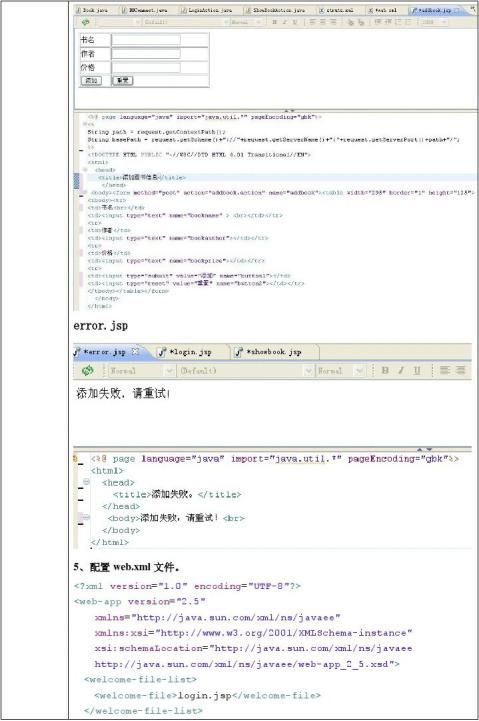Toggle Italic in the error.jsp design toolbar
Viewport: 479px width, 721px height.
pyautogui.click(x=401, y=370)
